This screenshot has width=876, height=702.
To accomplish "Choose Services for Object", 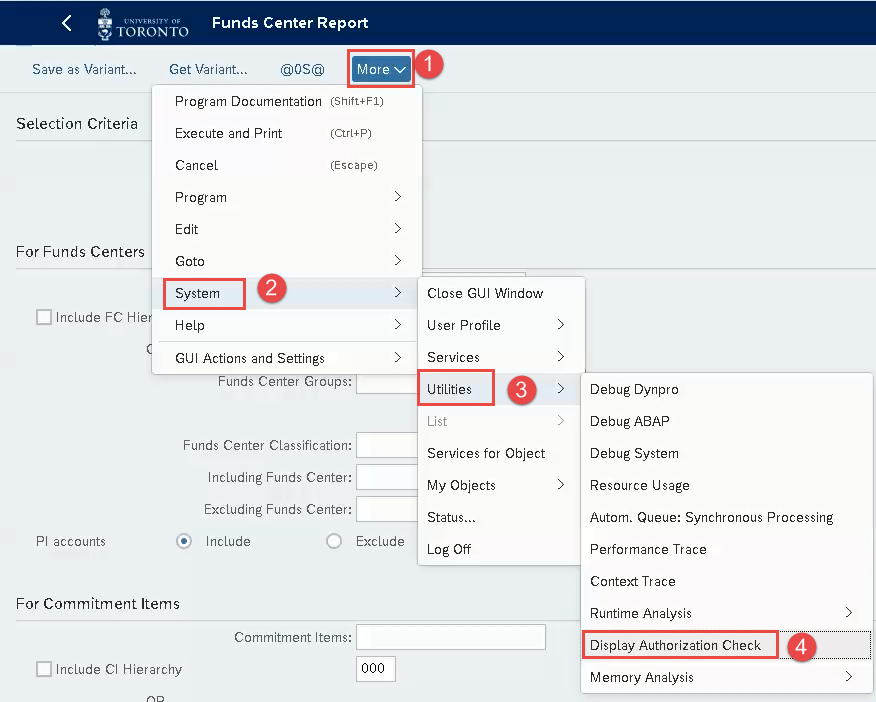I will (501, 453).
